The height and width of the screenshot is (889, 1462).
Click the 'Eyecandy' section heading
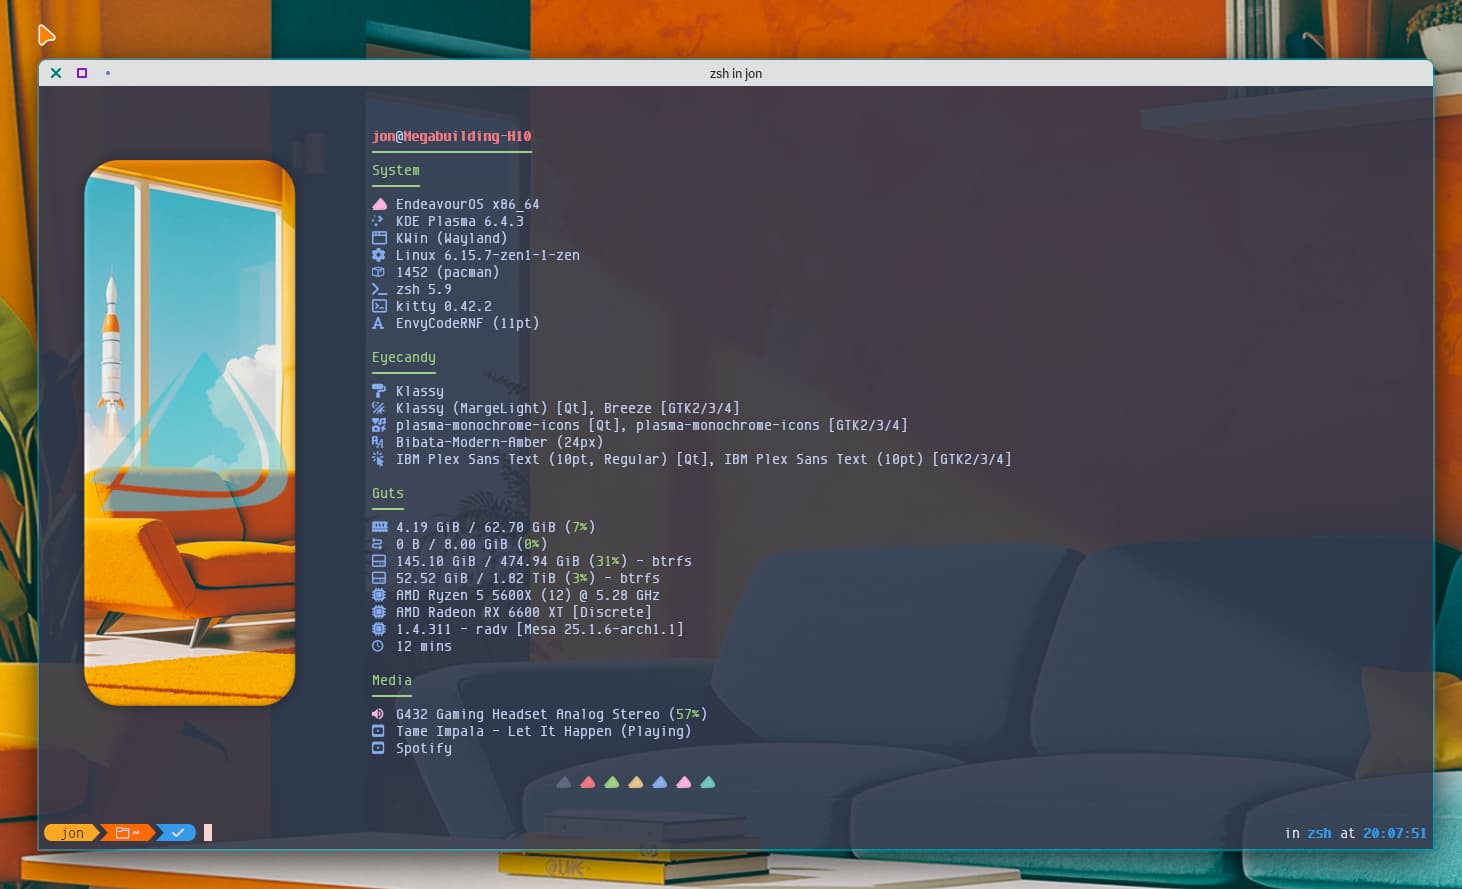point(404,357)
